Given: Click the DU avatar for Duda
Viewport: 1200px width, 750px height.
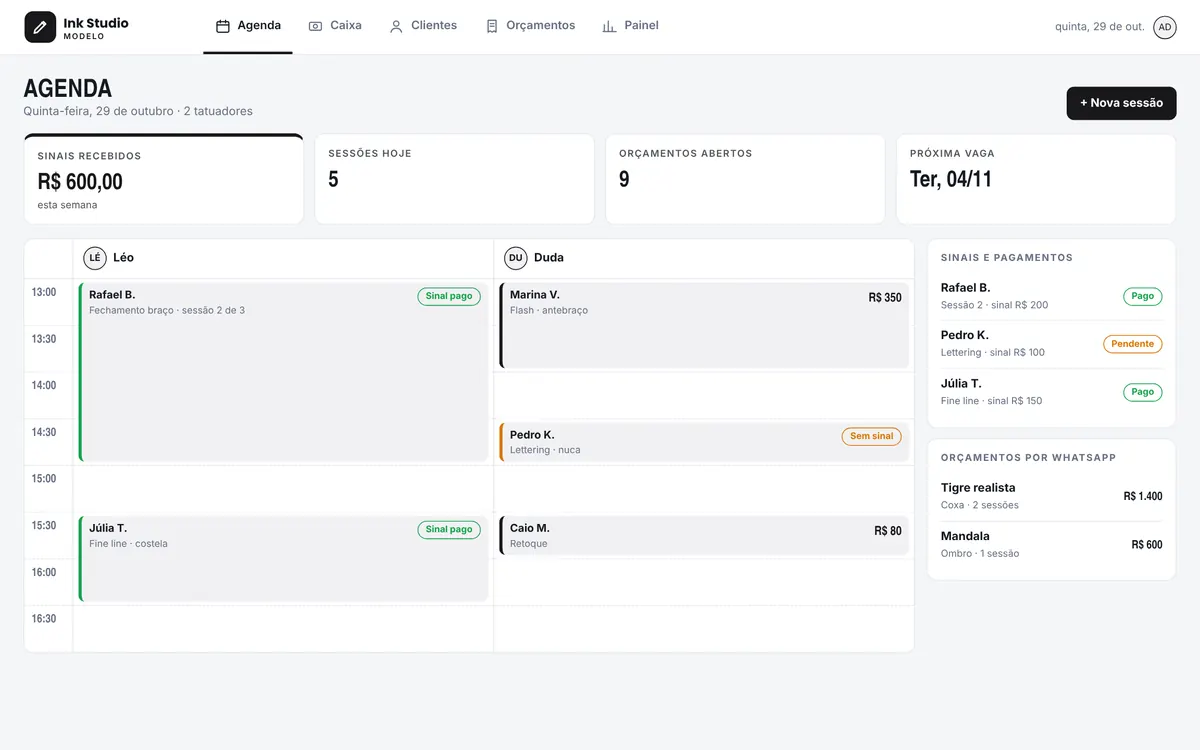Looking at the screenshot, I should [516, 258].
